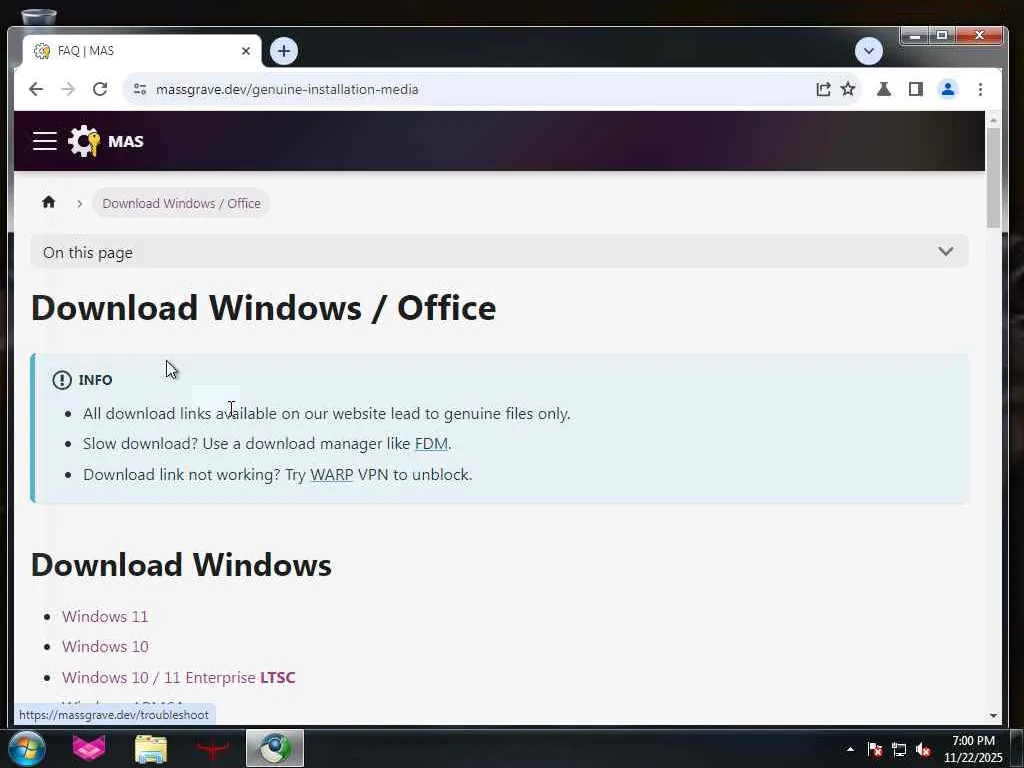Image resolution: width=1024 pixels, height=768 pixels.
Task: Click the Download Windows / Office heading
Action: click(x=263, y=308)
